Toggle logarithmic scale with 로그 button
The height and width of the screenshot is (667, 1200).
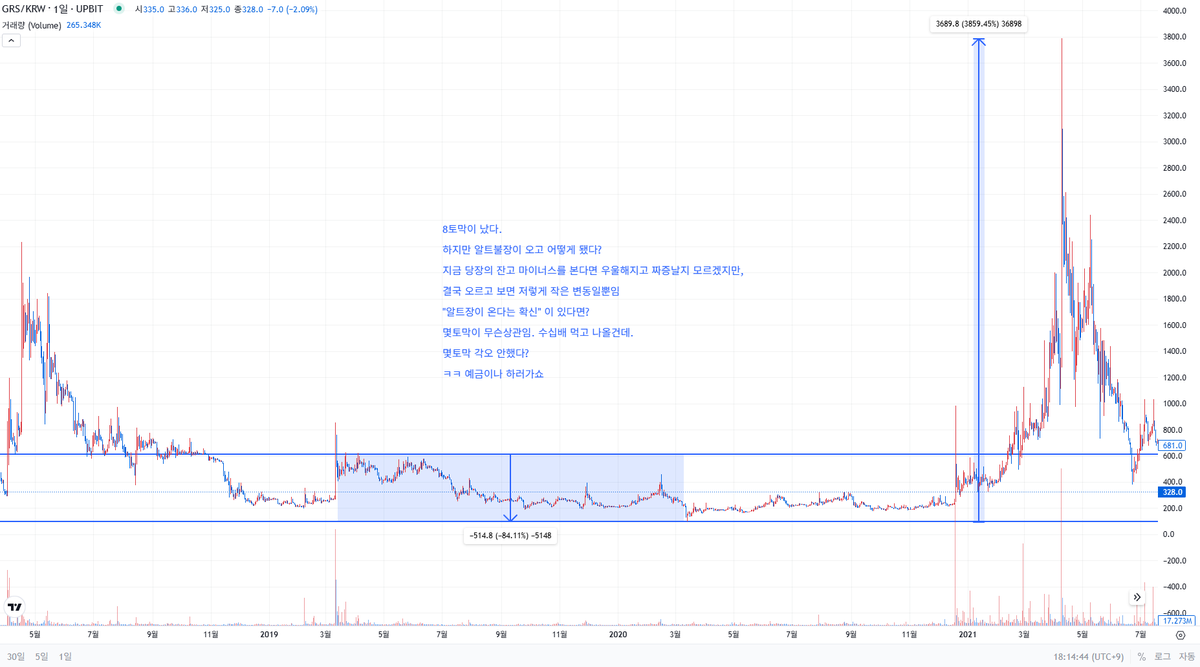click(x=1162, y=657)
